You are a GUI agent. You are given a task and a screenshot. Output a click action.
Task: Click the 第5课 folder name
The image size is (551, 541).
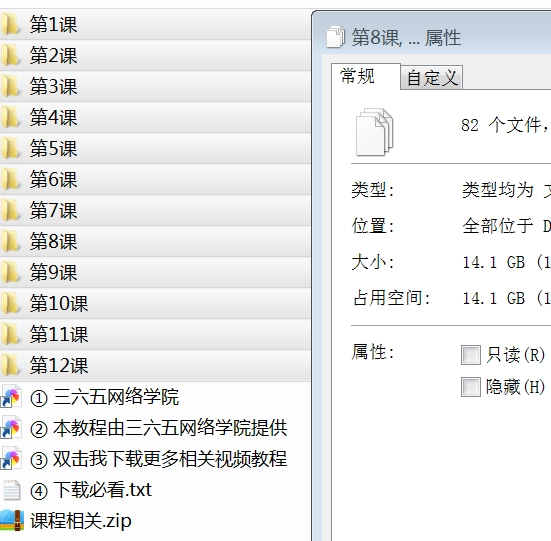point(53,148)
